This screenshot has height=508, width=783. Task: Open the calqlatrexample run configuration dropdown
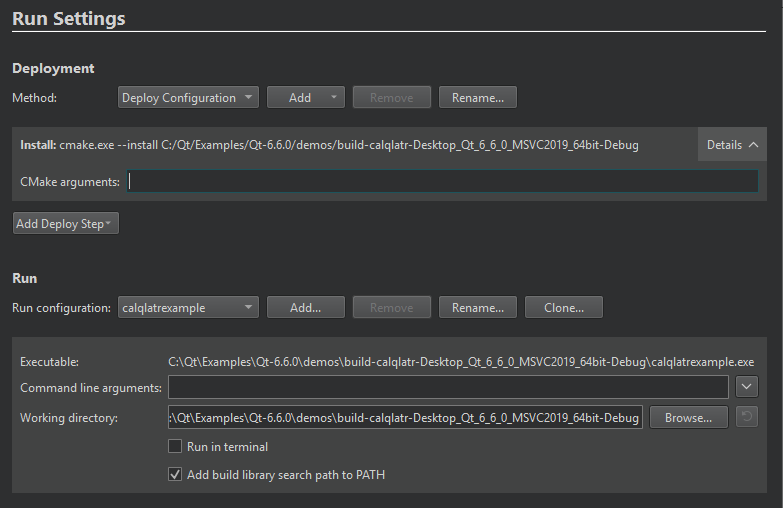[x=188, y=308]
